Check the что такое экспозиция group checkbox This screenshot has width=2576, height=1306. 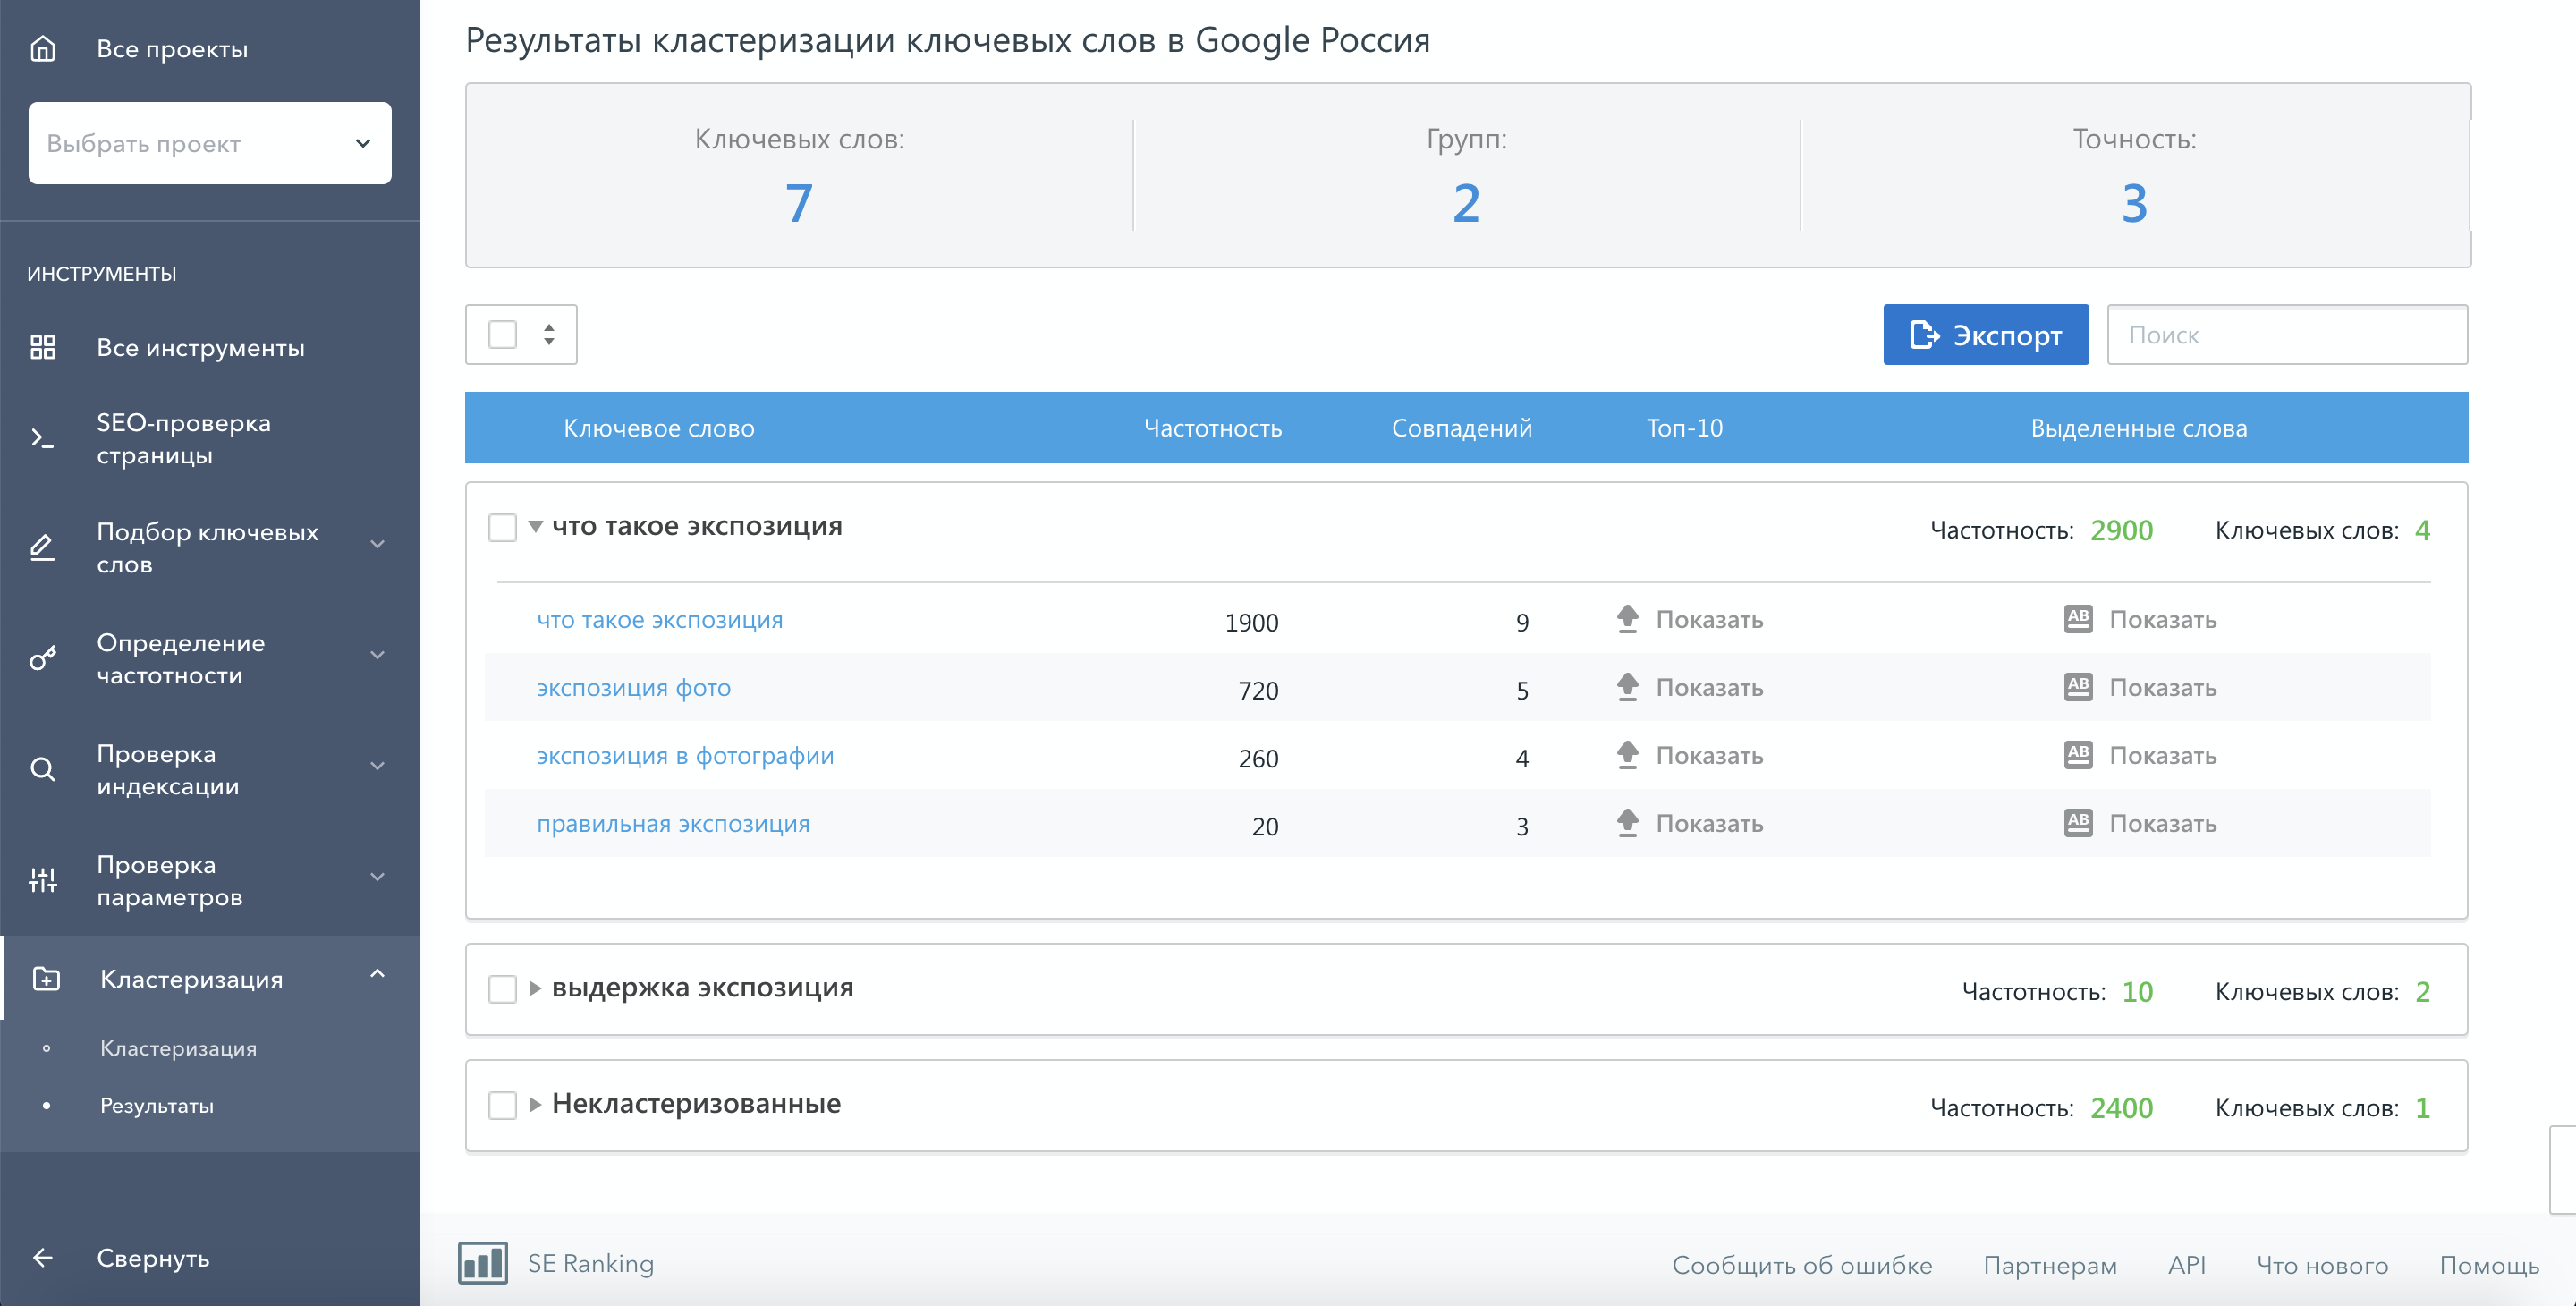(502, 527)
